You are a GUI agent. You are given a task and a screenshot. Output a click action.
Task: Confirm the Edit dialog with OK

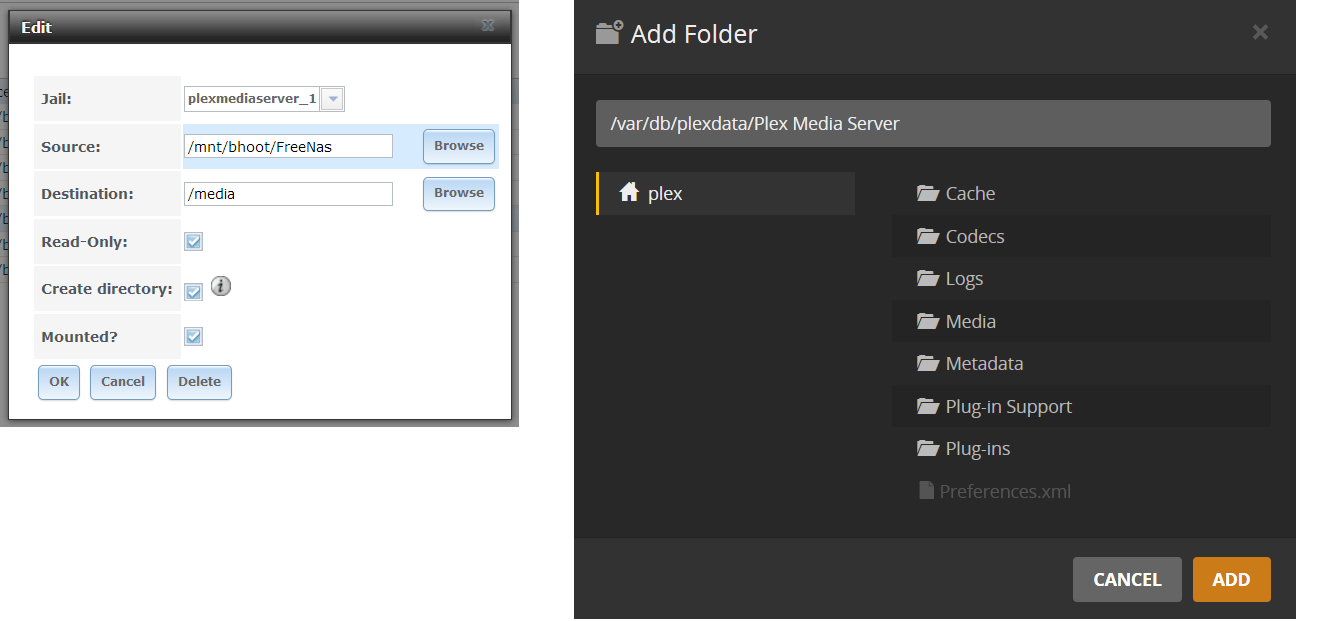[59, 382]
